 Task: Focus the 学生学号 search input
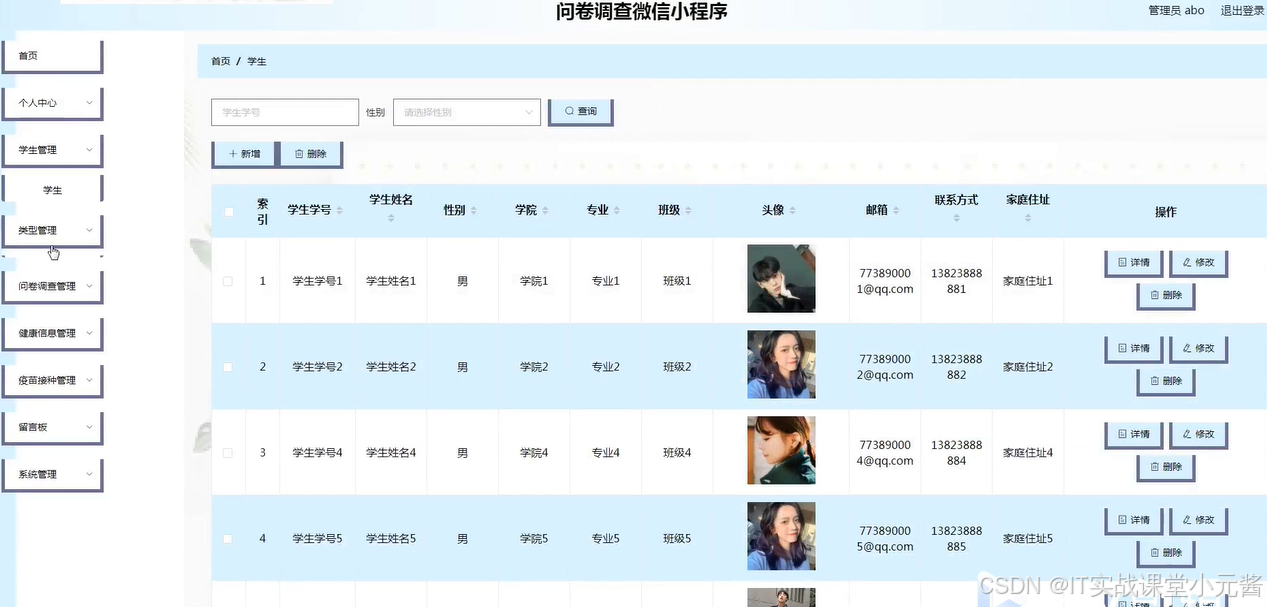pyautogui.click(x=285, y=112)
